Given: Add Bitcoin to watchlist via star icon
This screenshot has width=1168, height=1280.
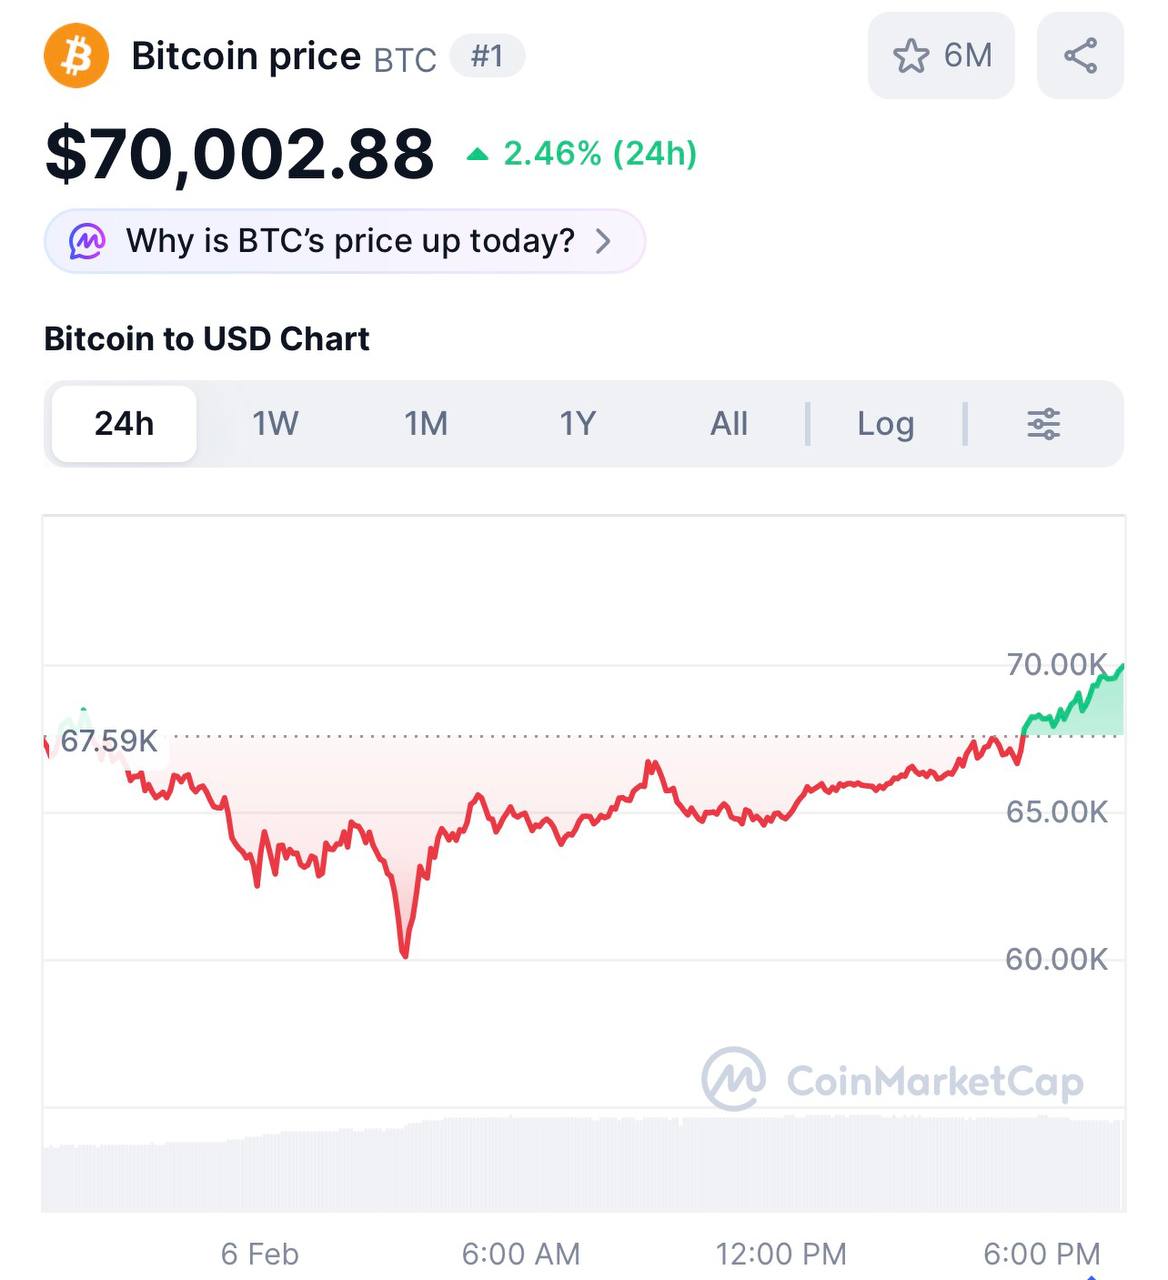Looking at the screenshot, I should click(x=911, y=56).
